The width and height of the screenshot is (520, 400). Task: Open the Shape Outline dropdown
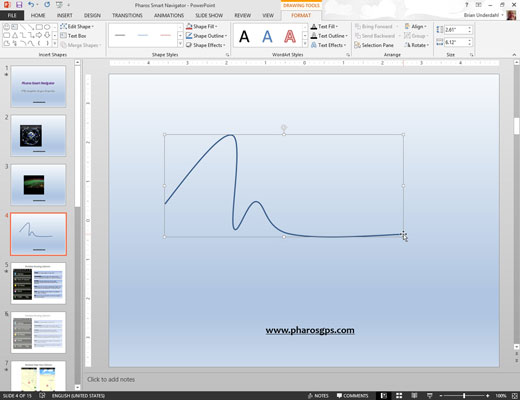pyautogui.click(x=206, y=36)
